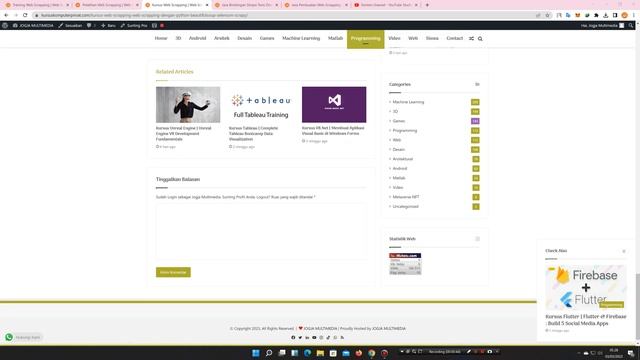The height and width of the screenshot is (360, 640).
Task: Open Windows notification center
Action: coord(631,353)
